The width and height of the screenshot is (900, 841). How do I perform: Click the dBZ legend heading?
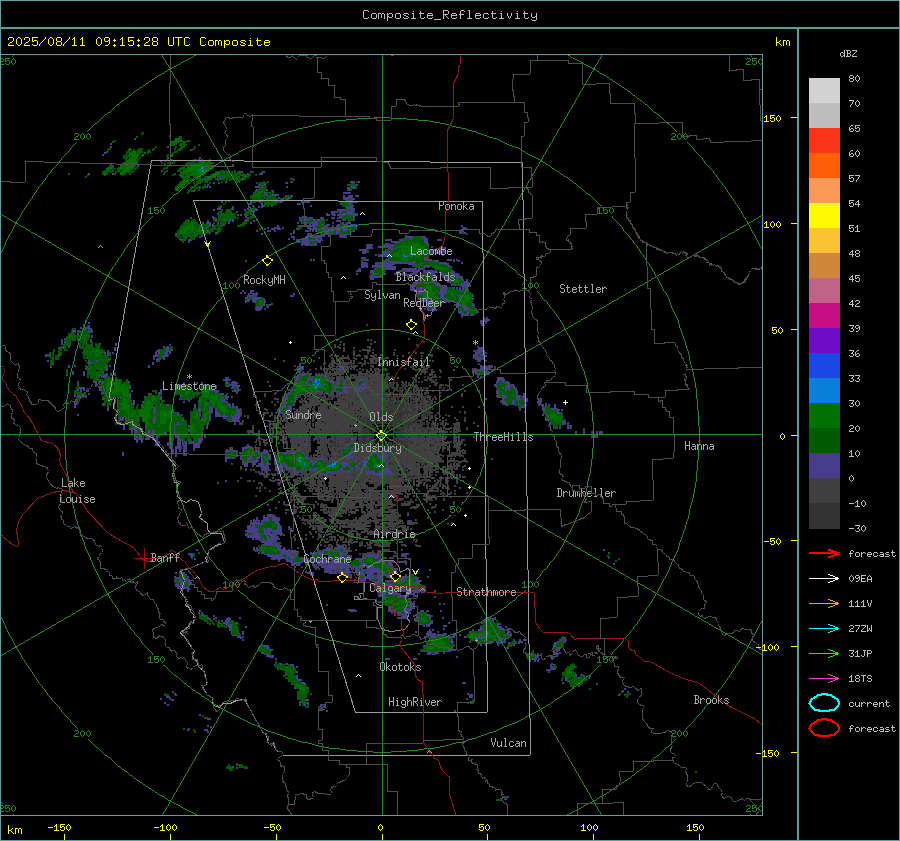848,53
